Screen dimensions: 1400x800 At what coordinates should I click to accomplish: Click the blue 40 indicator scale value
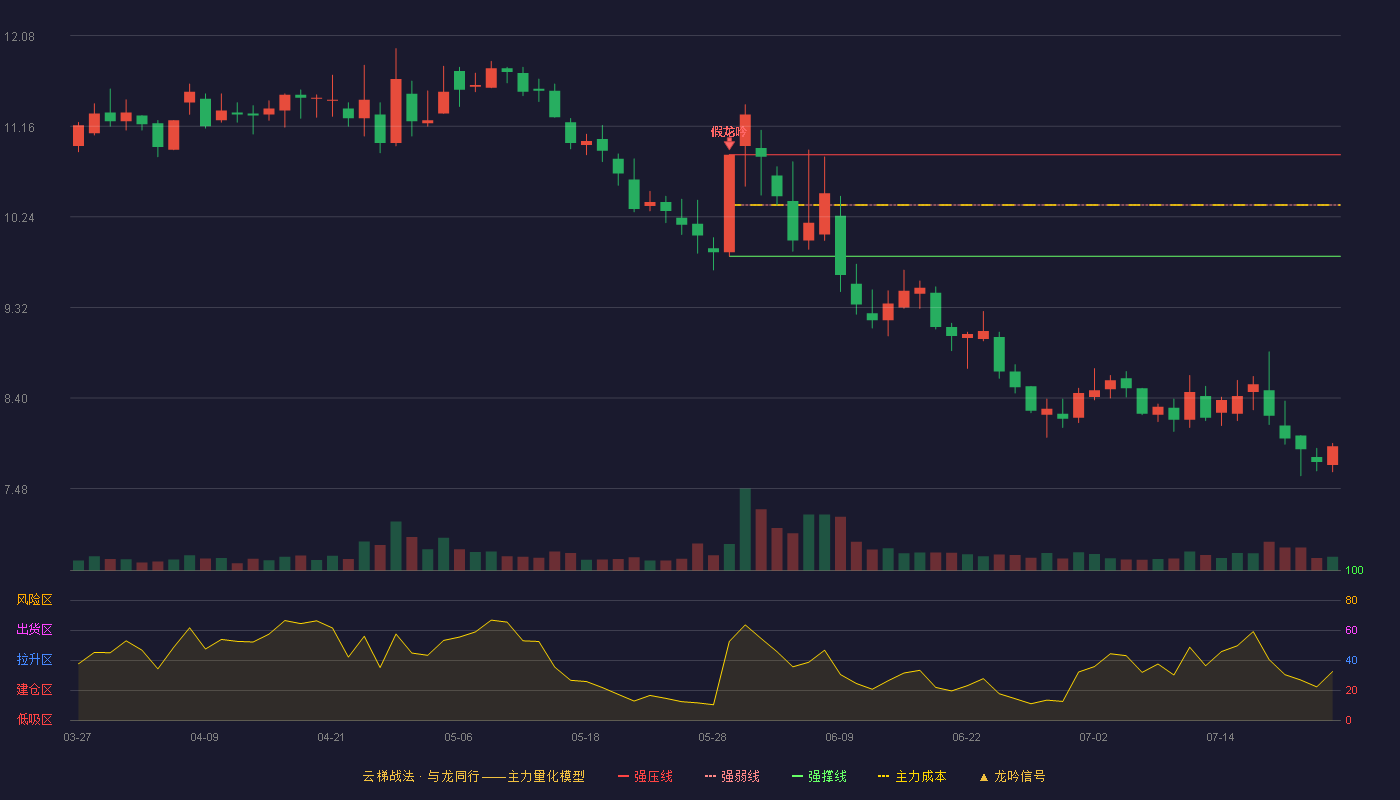click(1351, 660)
